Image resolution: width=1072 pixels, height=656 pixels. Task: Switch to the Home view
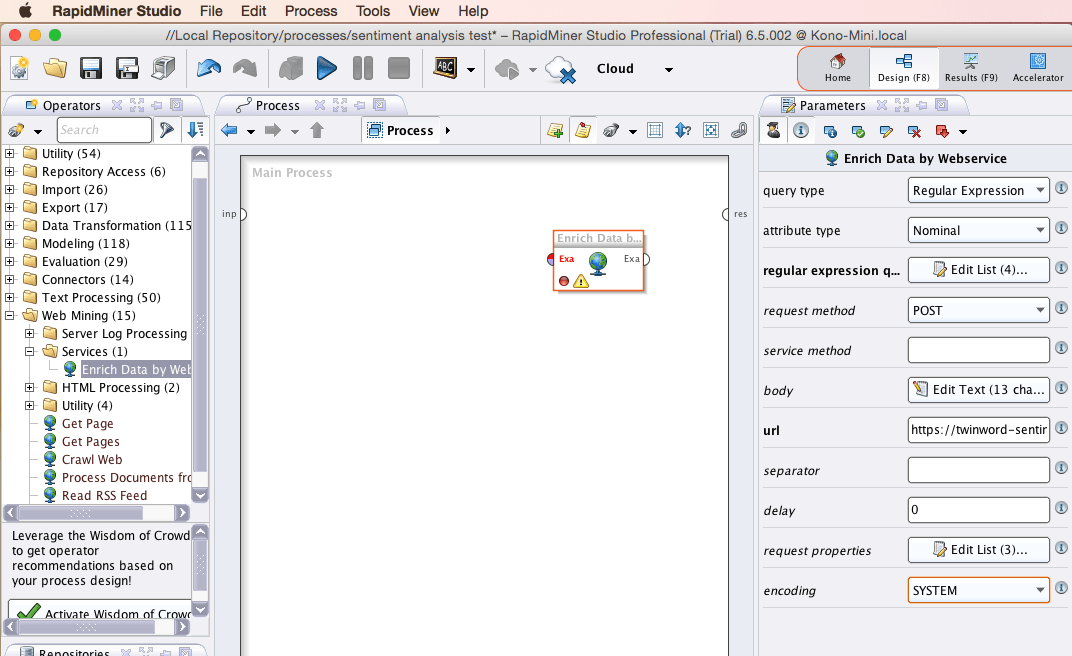(x=838, y=68)
